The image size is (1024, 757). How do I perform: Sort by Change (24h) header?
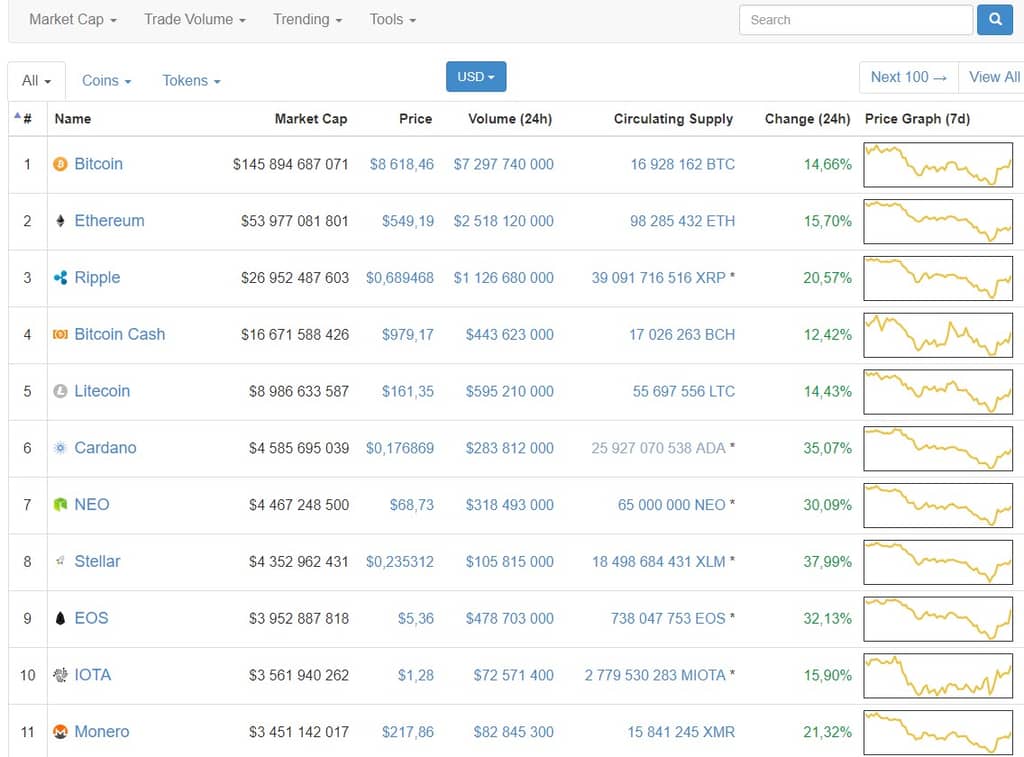pyautogui.click(x=807, y=119)
